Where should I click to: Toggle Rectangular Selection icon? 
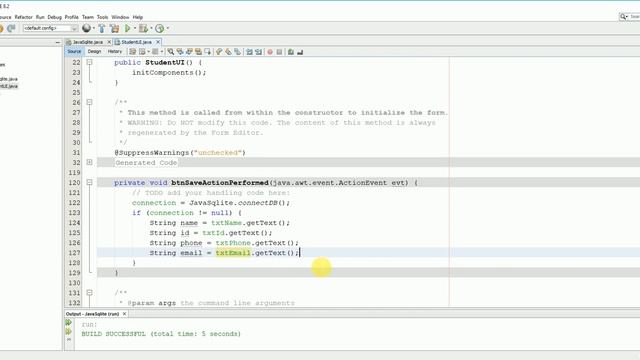coord(208,52)
